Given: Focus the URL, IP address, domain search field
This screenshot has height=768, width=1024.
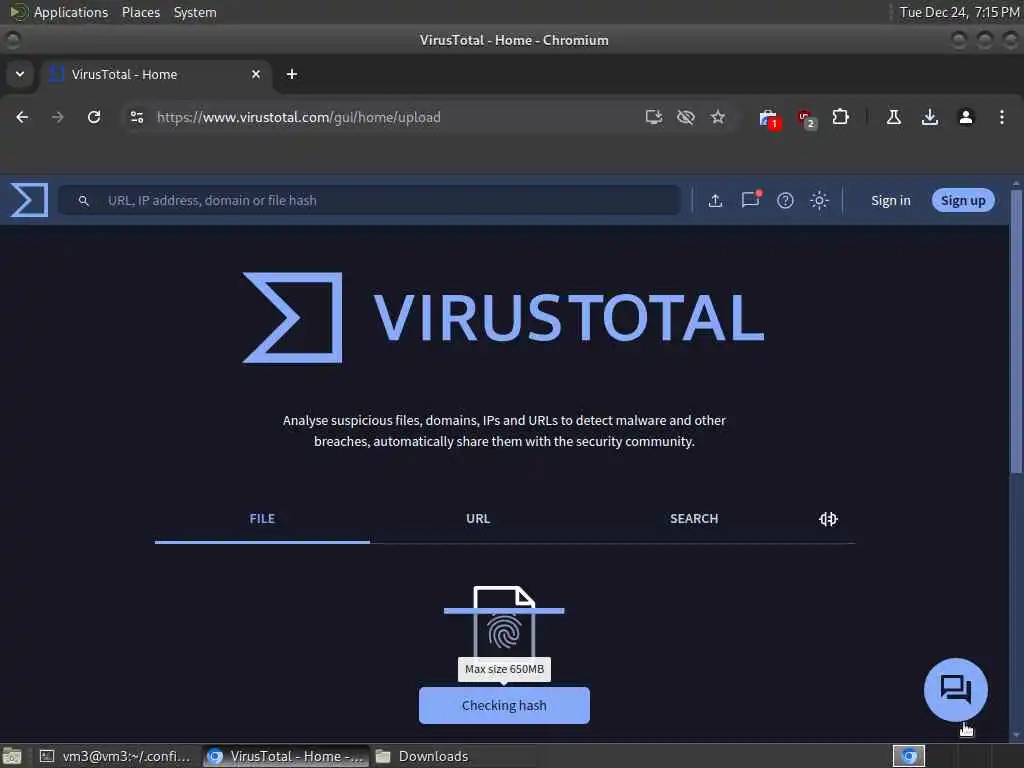Looking at the screenshot, I should tap(369, 200).
